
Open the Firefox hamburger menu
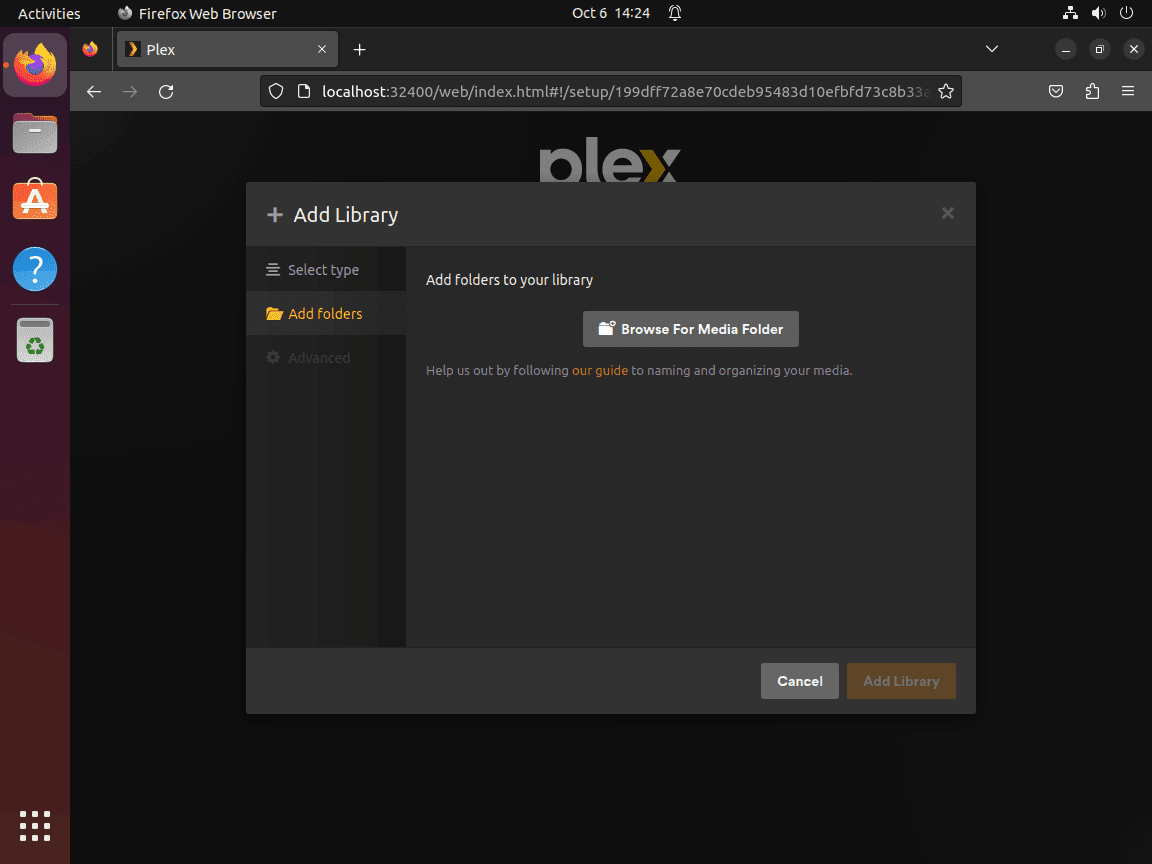click(x=1128, y=90)
